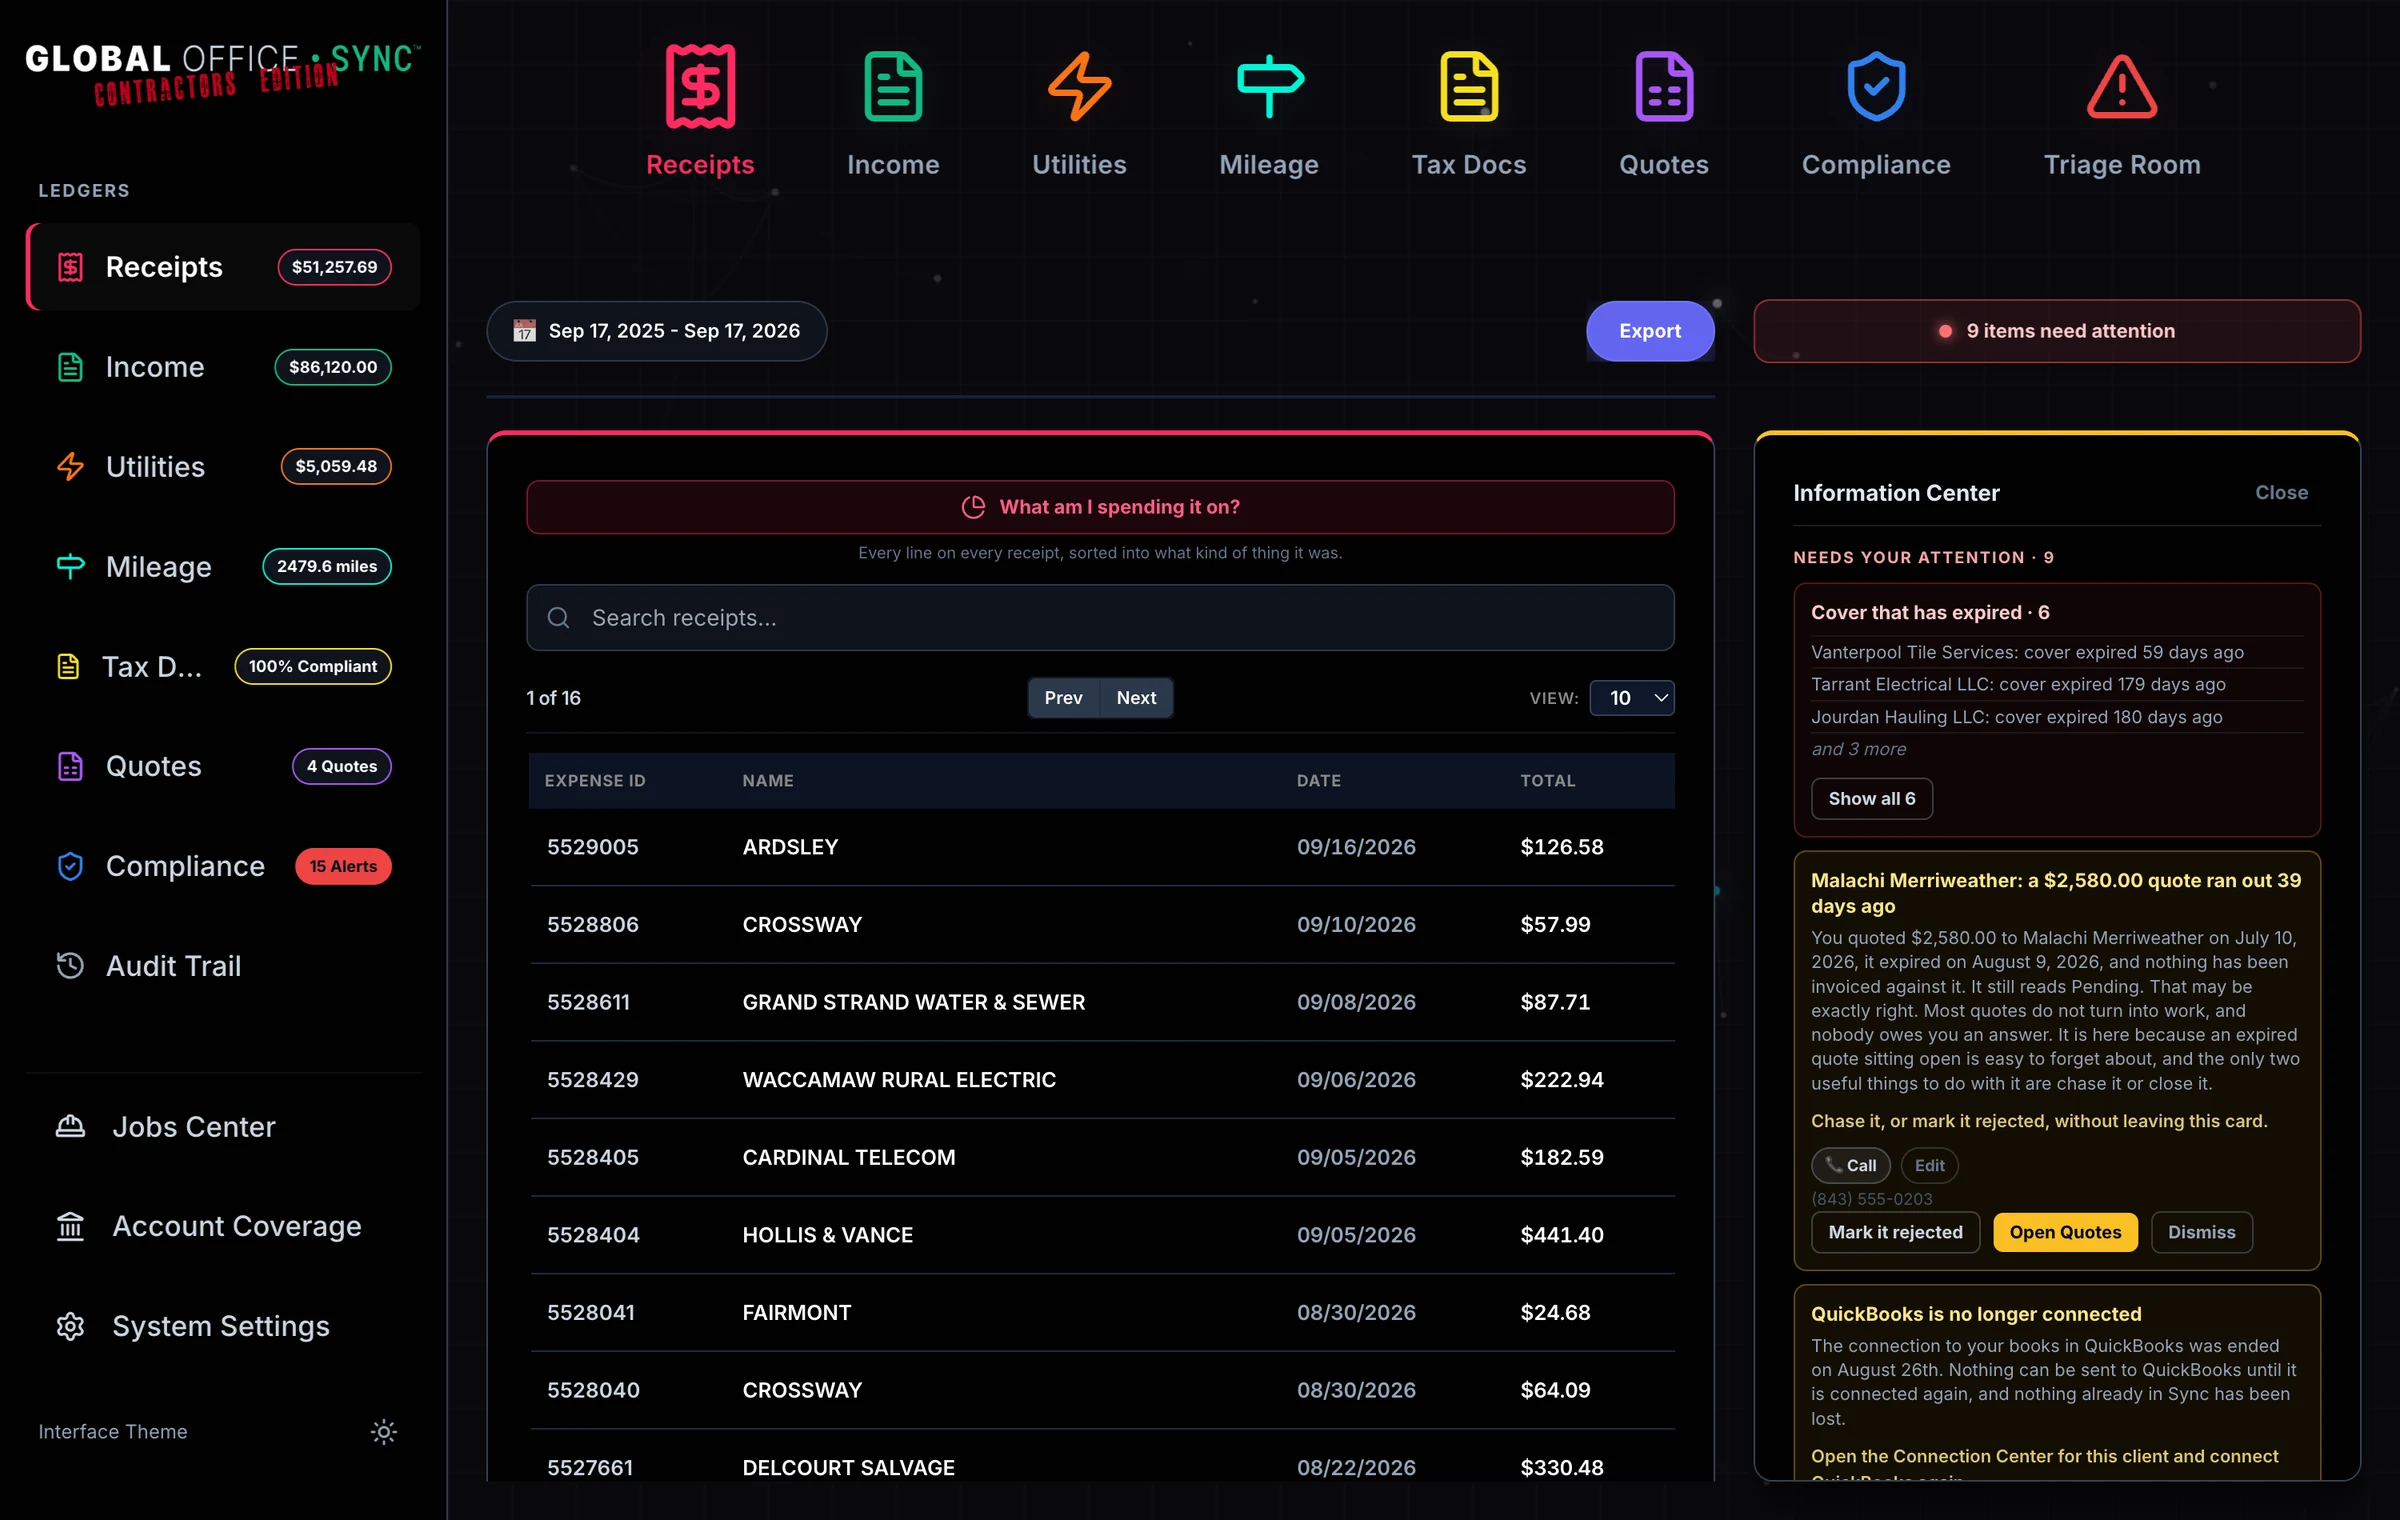Select Receipts in the Ledgers sidebar
Viewport: 2400px width, 1520px height.
[x=223, y=267]
